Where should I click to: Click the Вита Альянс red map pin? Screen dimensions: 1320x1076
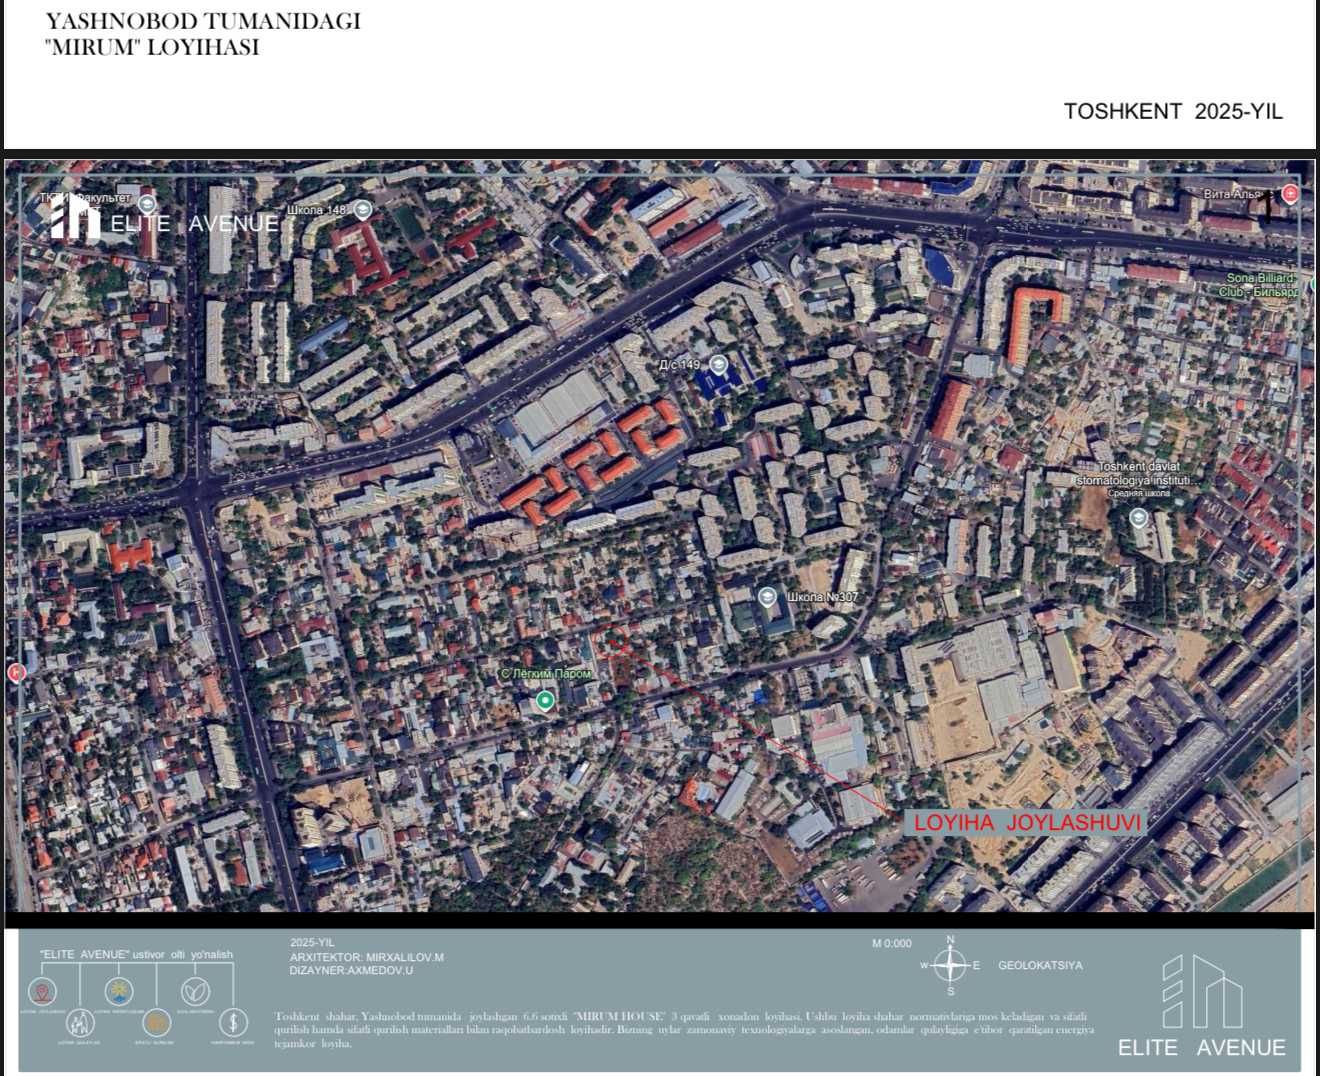[1291, 193]
